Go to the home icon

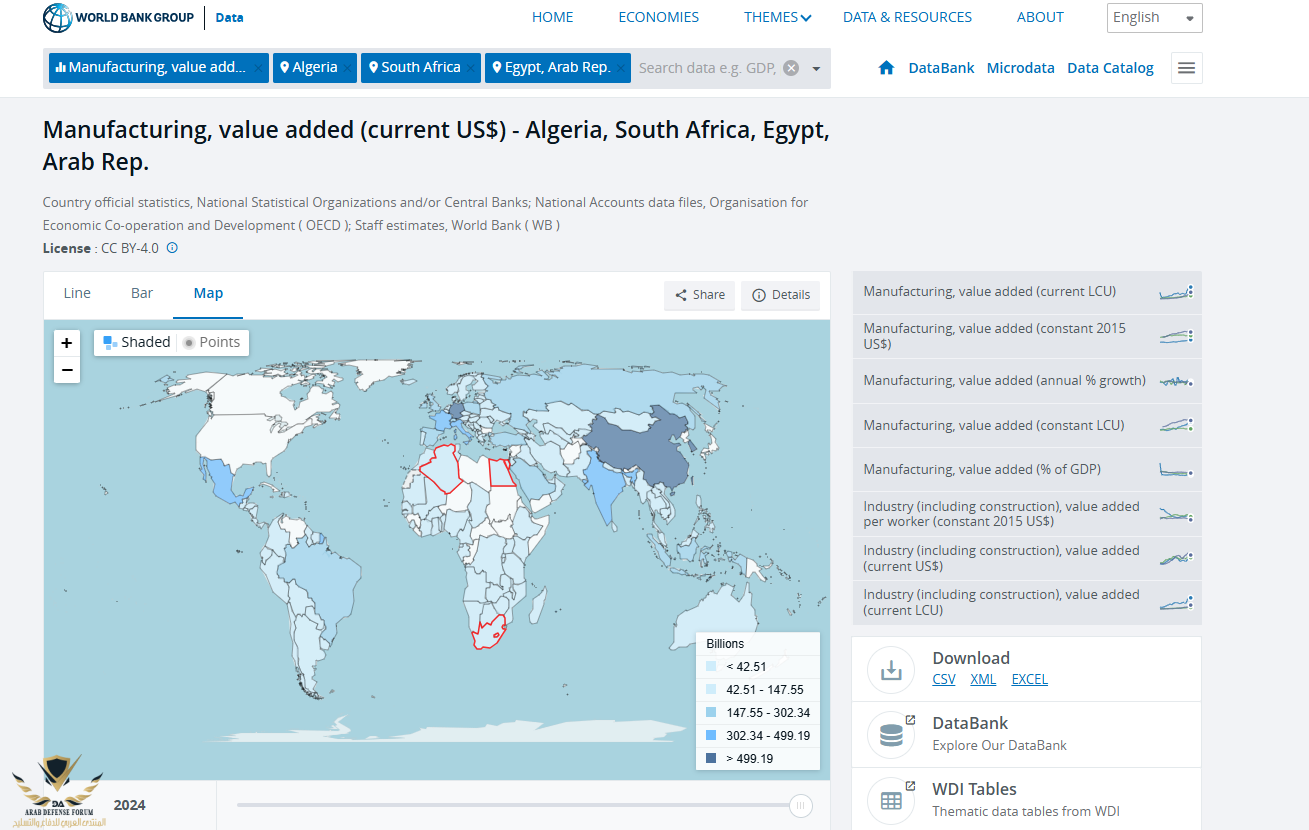click(x=886, y=68)
